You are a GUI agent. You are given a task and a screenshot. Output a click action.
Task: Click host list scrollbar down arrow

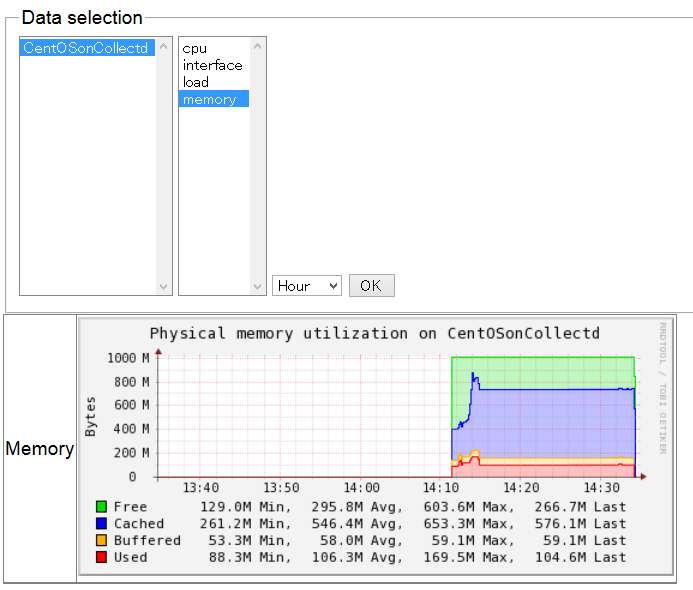coord(164,286)
